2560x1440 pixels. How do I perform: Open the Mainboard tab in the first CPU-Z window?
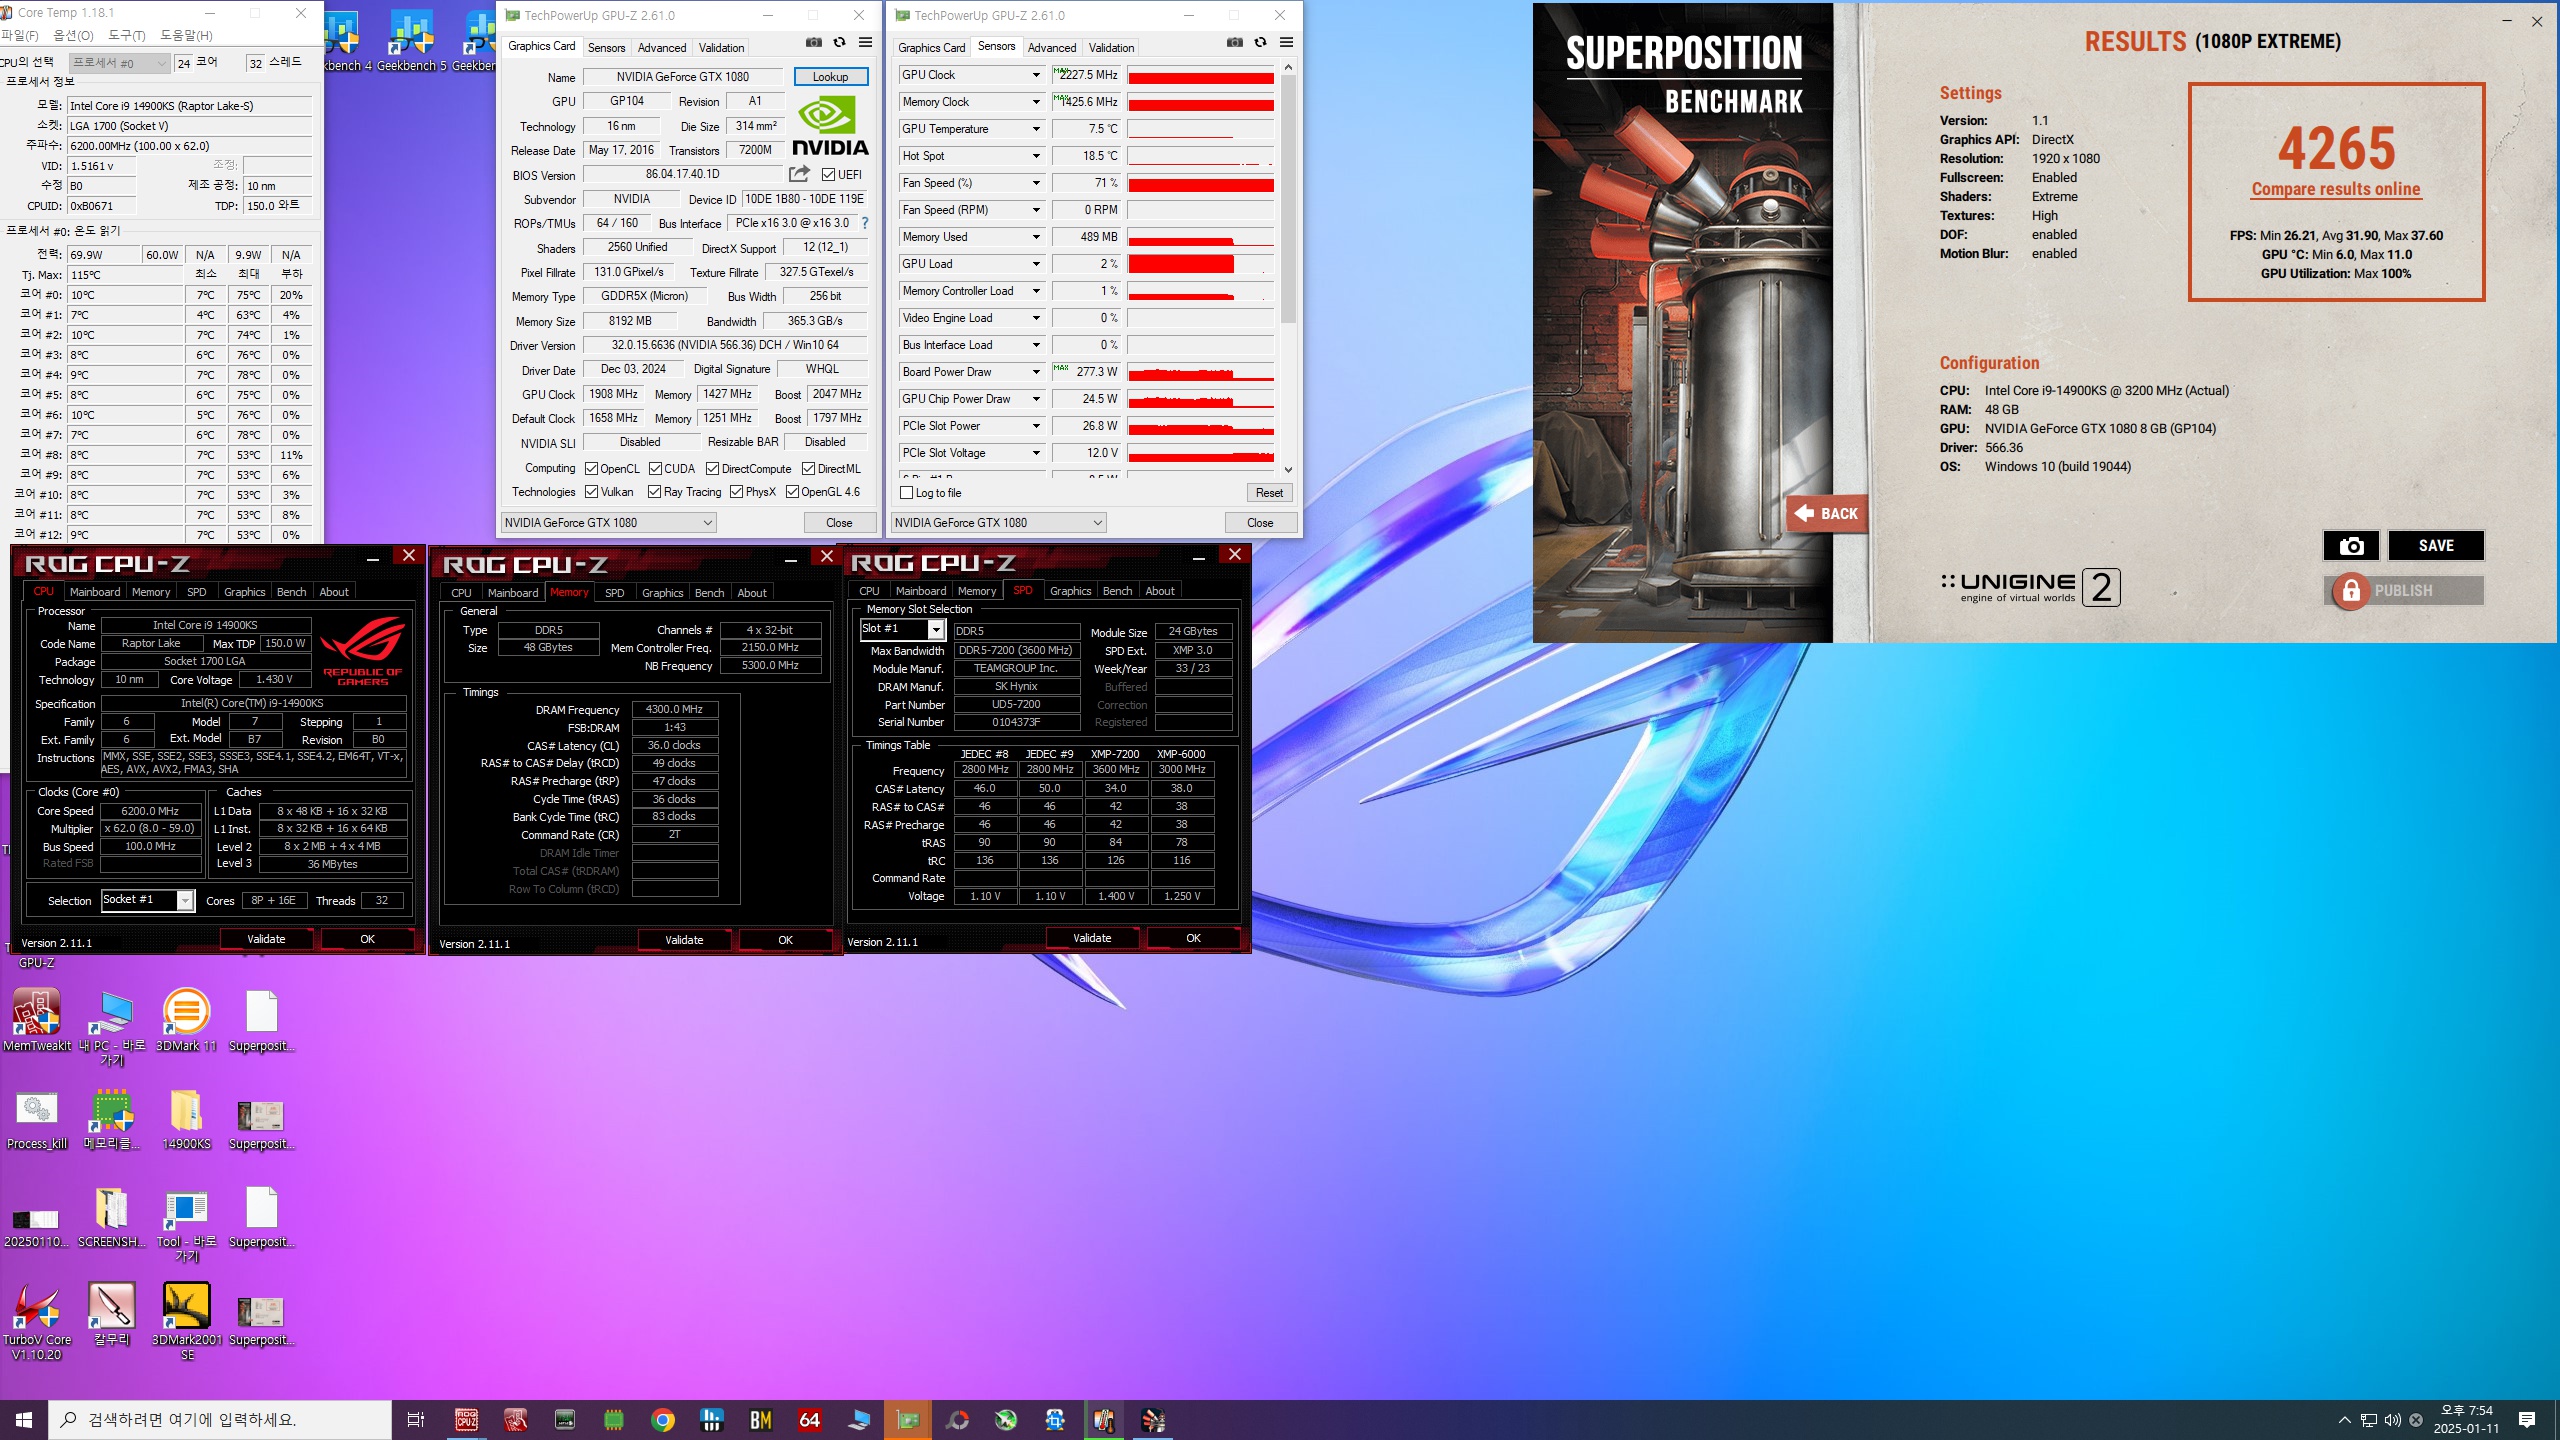(x=95, y=592)
